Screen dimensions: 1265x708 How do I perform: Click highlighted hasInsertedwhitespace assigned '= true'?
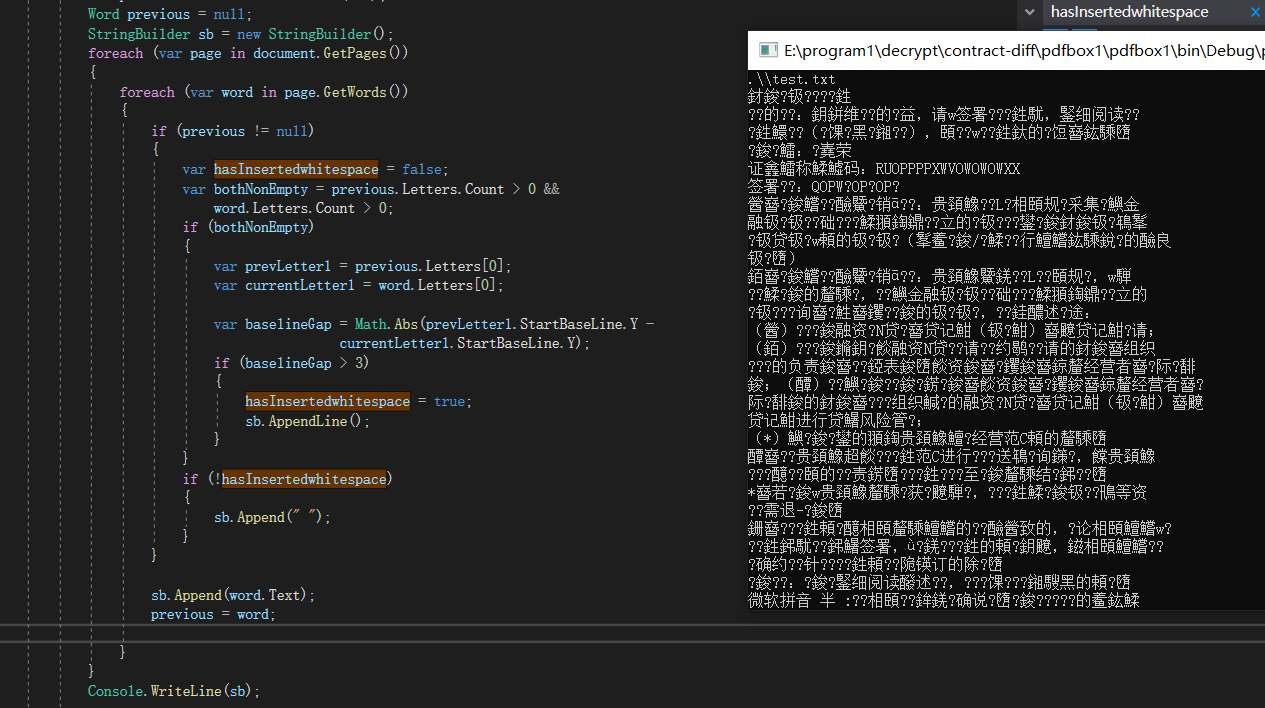pos(327,401)
